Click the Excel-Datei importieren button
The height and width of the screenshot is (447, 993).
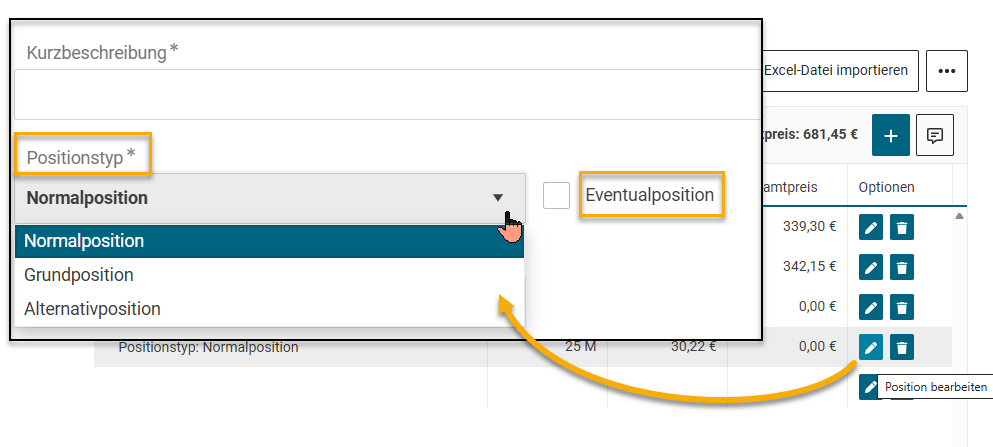pos(838,71)
